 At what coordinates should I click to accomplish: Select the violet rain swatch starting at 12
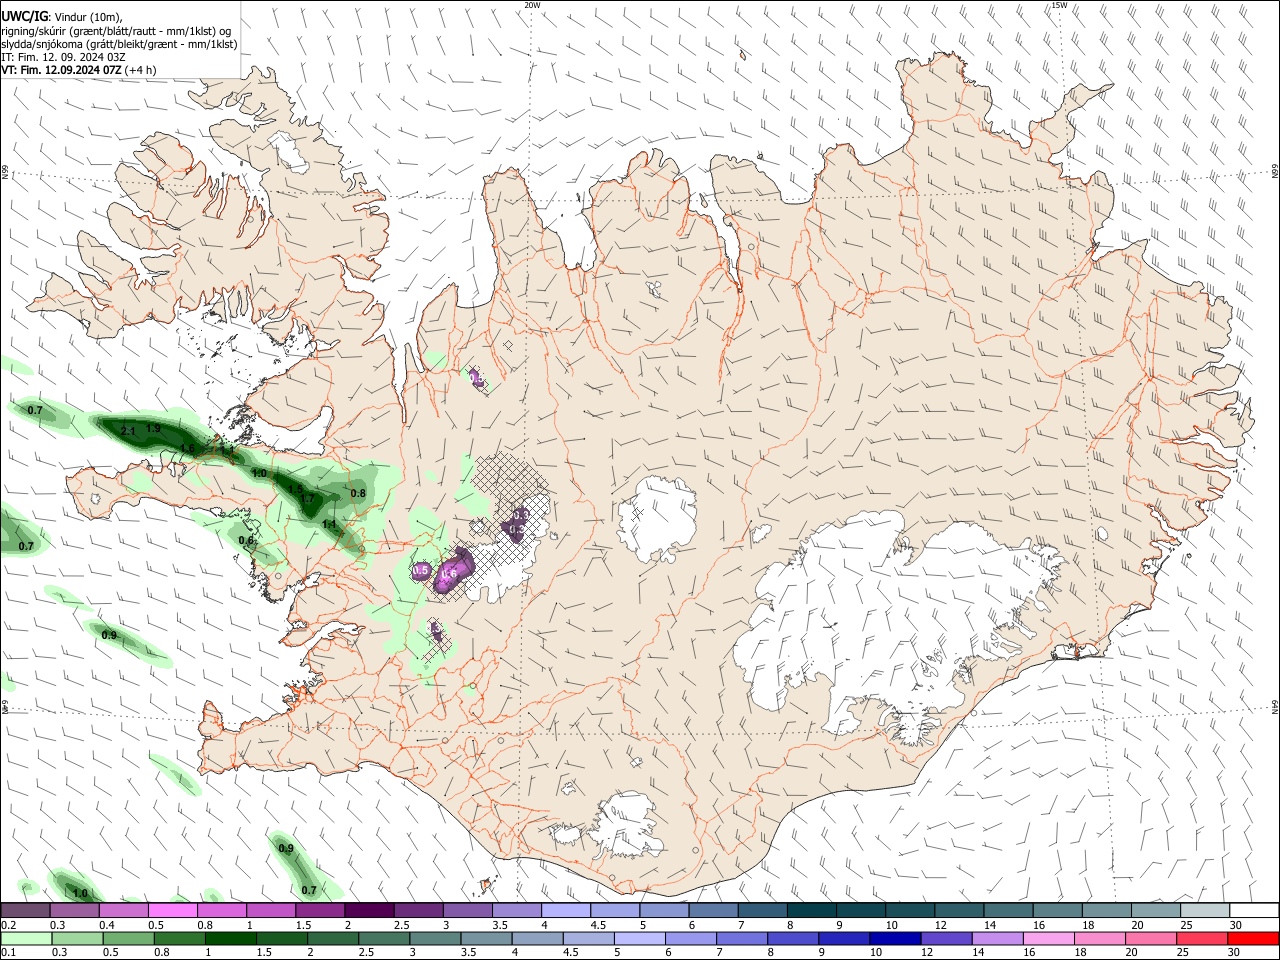(x=946, y=938)
